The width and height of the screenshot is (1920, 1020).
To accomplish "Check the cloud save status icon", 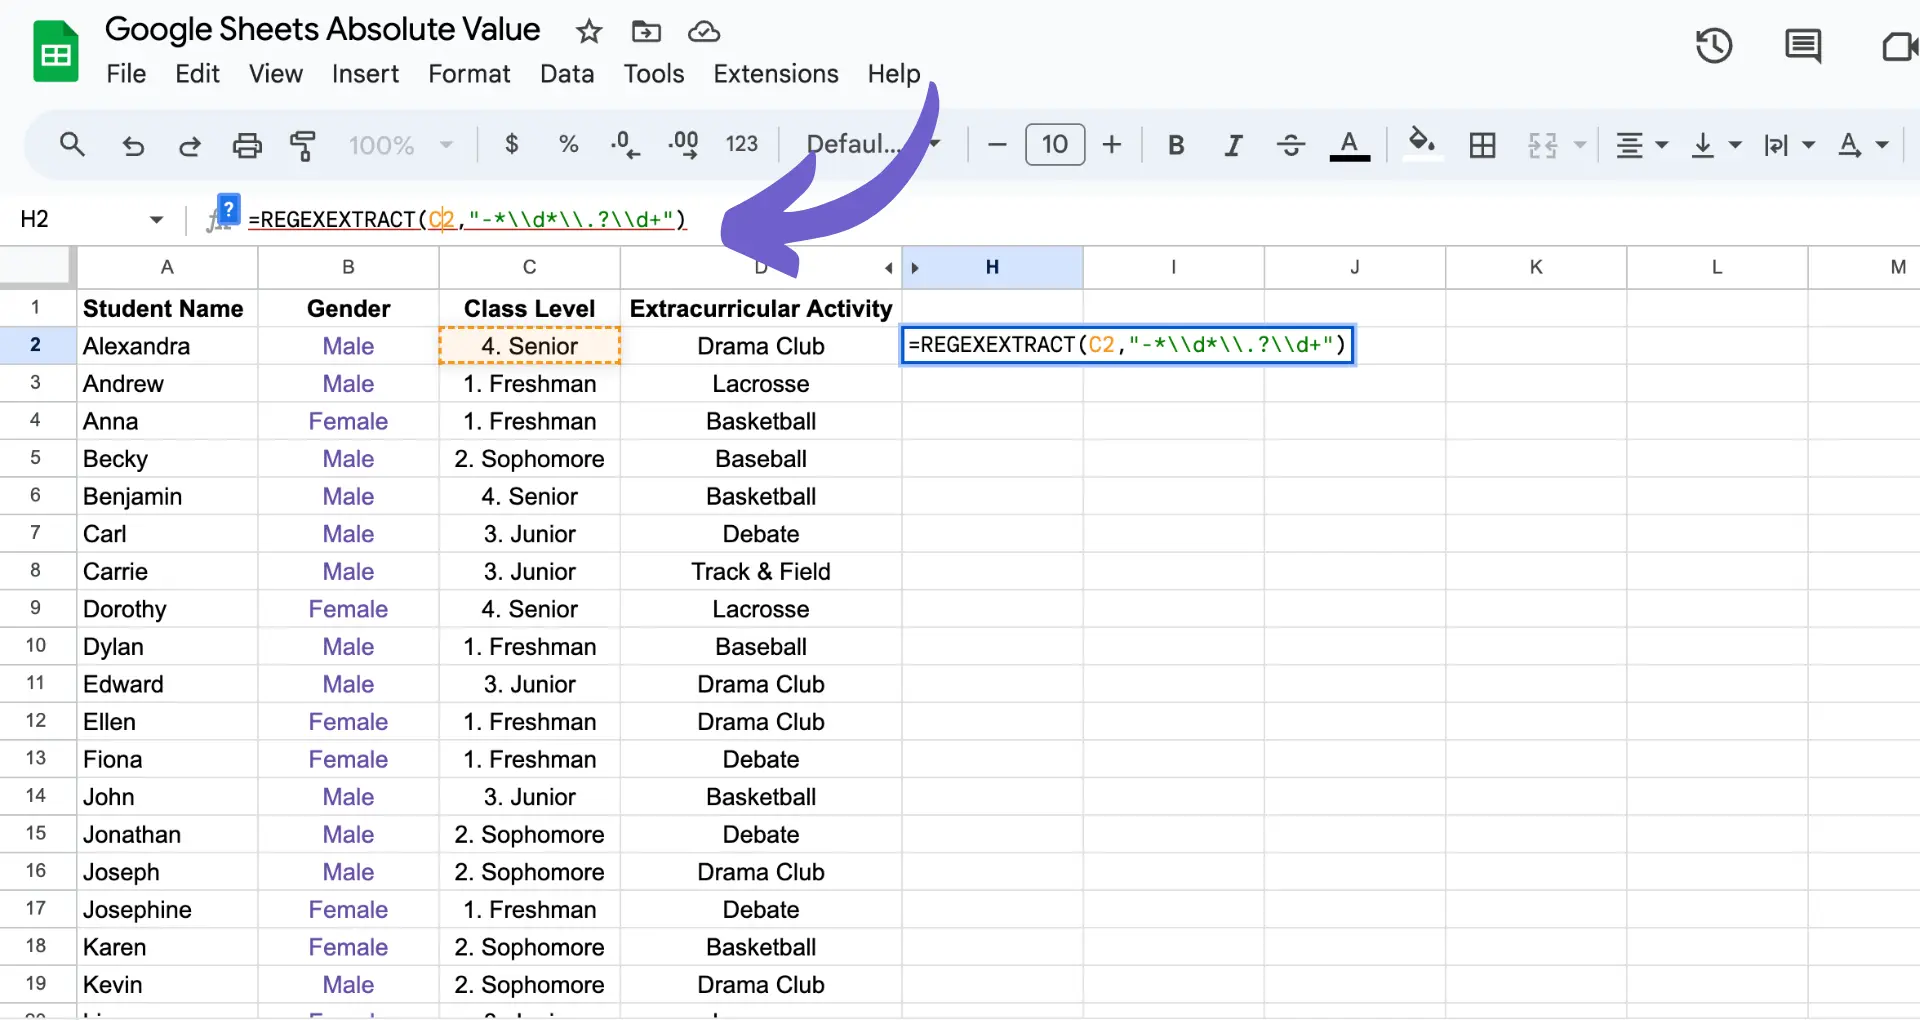I will (x=704, y=32).
